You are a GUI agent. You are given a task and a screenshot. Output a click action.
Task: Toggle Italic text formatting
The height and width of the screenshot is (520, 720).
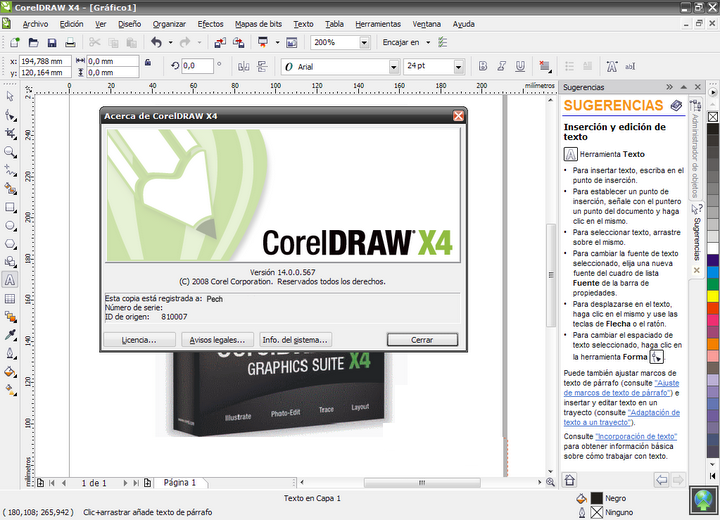503,66
